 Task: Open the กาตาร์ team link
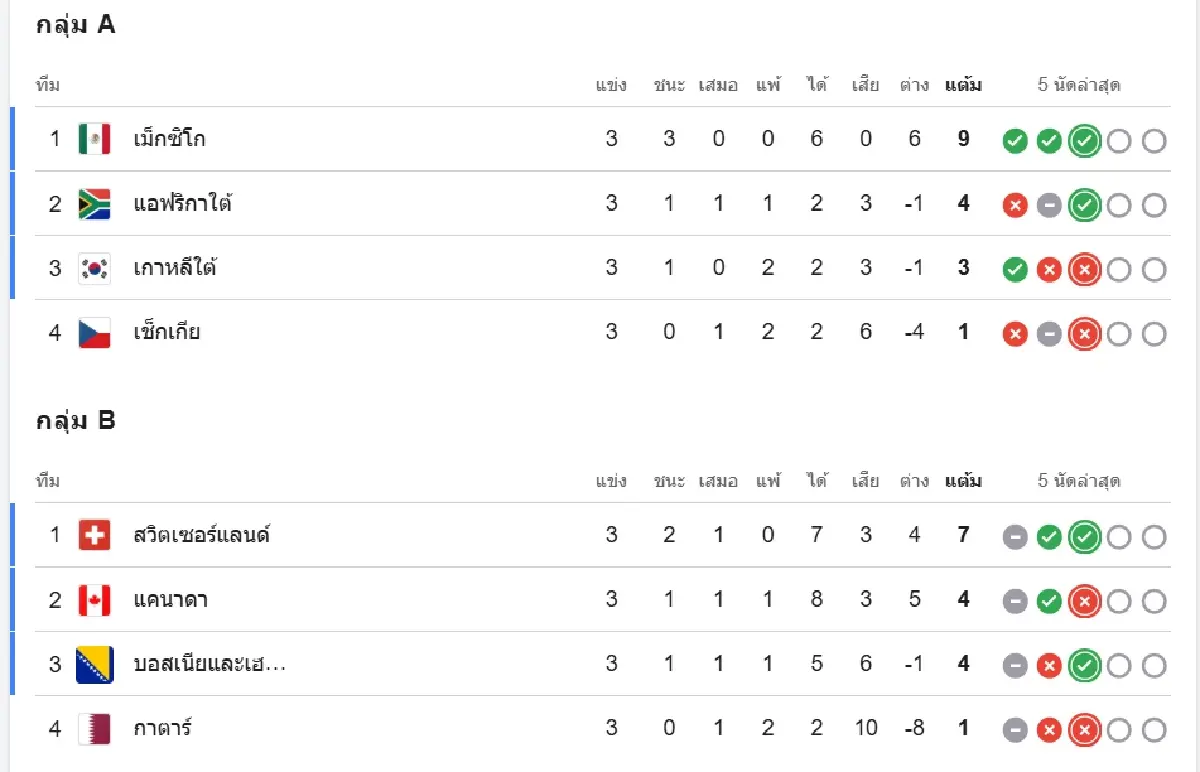coord(162,728)
